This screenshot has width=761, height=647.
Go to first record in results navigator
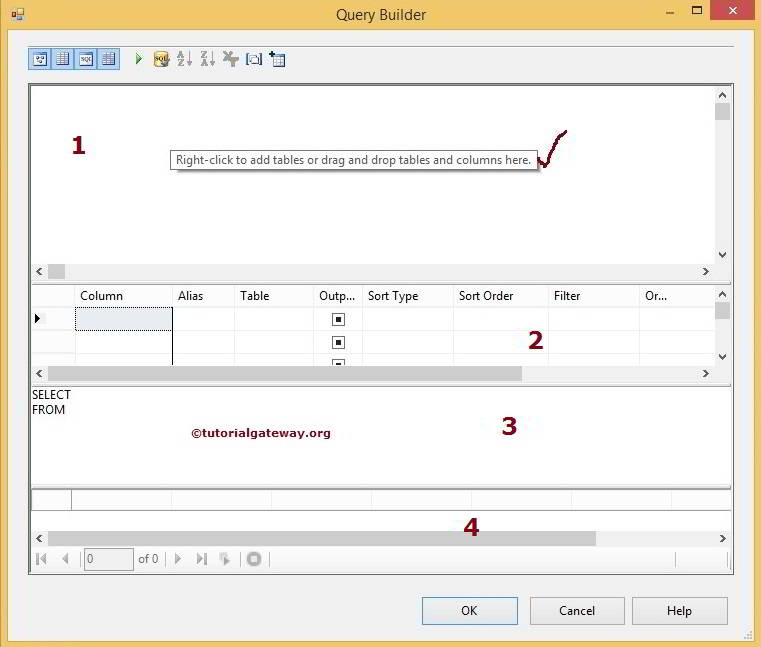point(41,559)
